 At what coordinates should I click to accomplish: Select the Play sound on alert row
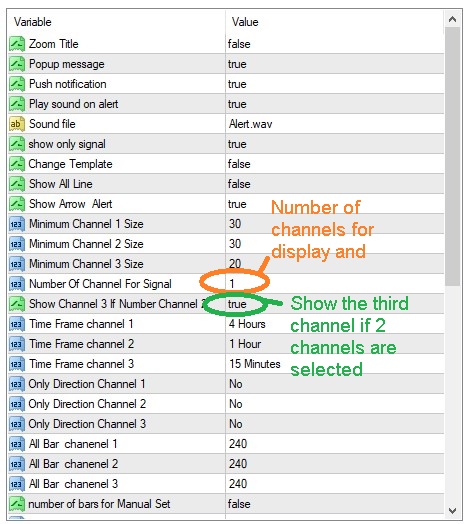pyautogui.click(x=226, y=104)
